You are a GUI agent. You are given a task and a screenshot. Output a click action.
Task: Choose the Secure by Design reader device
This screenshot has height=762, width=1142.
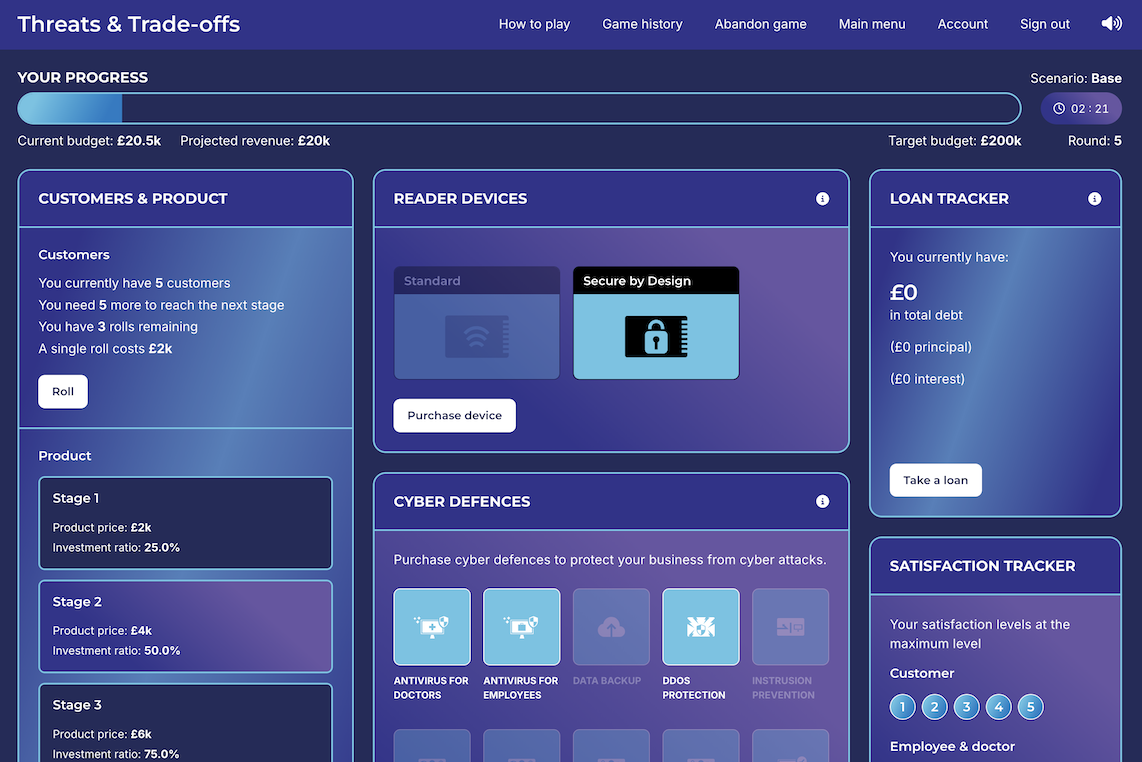[x=656, y=323]
